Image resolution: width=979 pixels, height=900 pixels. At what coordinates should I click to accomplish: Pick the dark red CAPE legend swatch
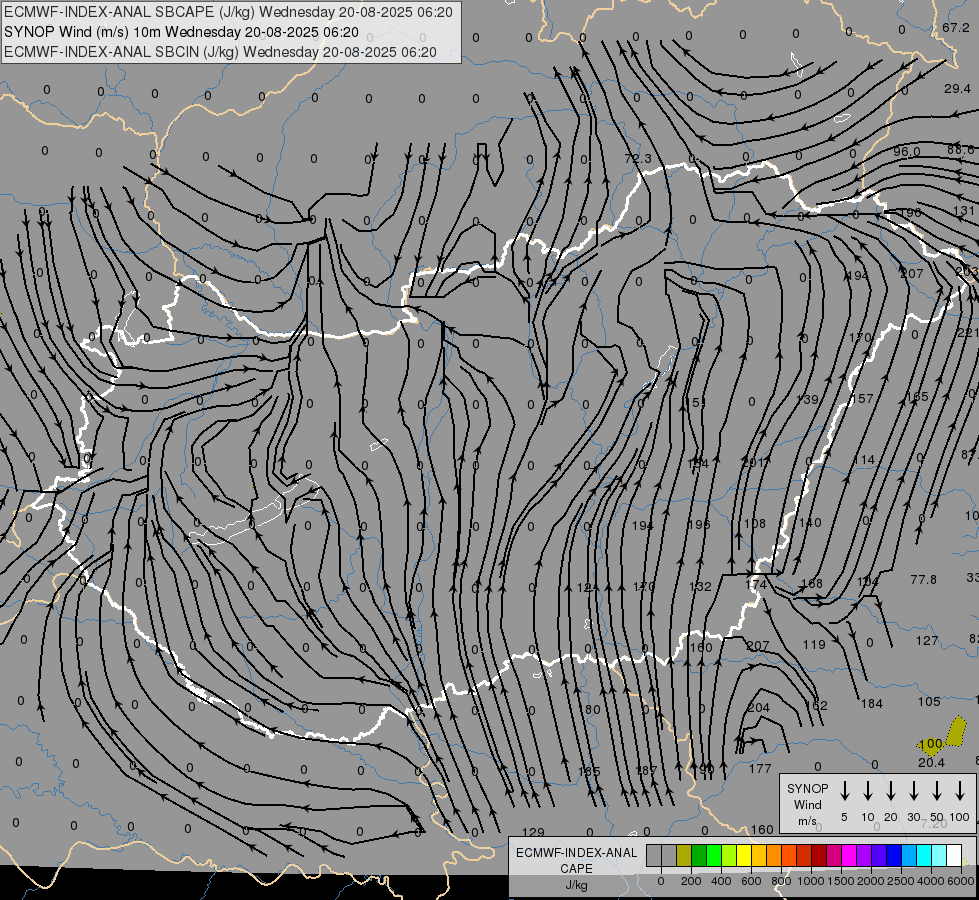(819, 856)
